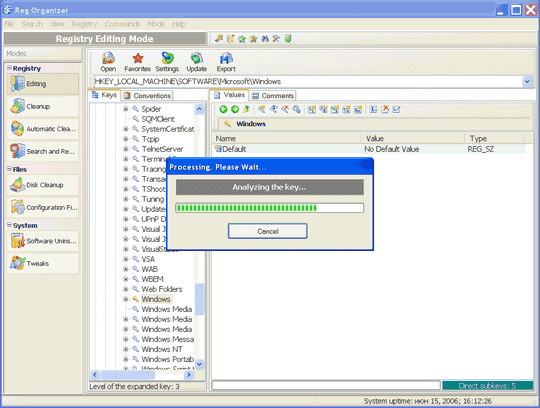Click the crossed tools icon in top toolbar
The height and width of the screenshot is (408, 540).
click(276, 39)
